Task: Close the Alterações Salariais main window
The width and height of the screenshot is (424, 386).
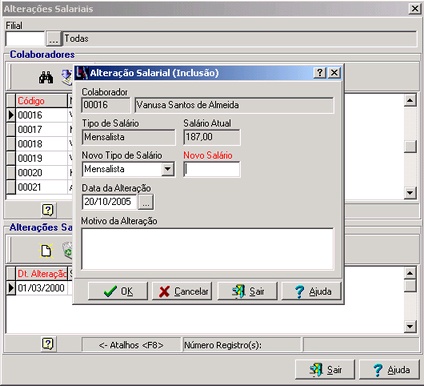Action: pyautogui.click(x=415, y=8)
